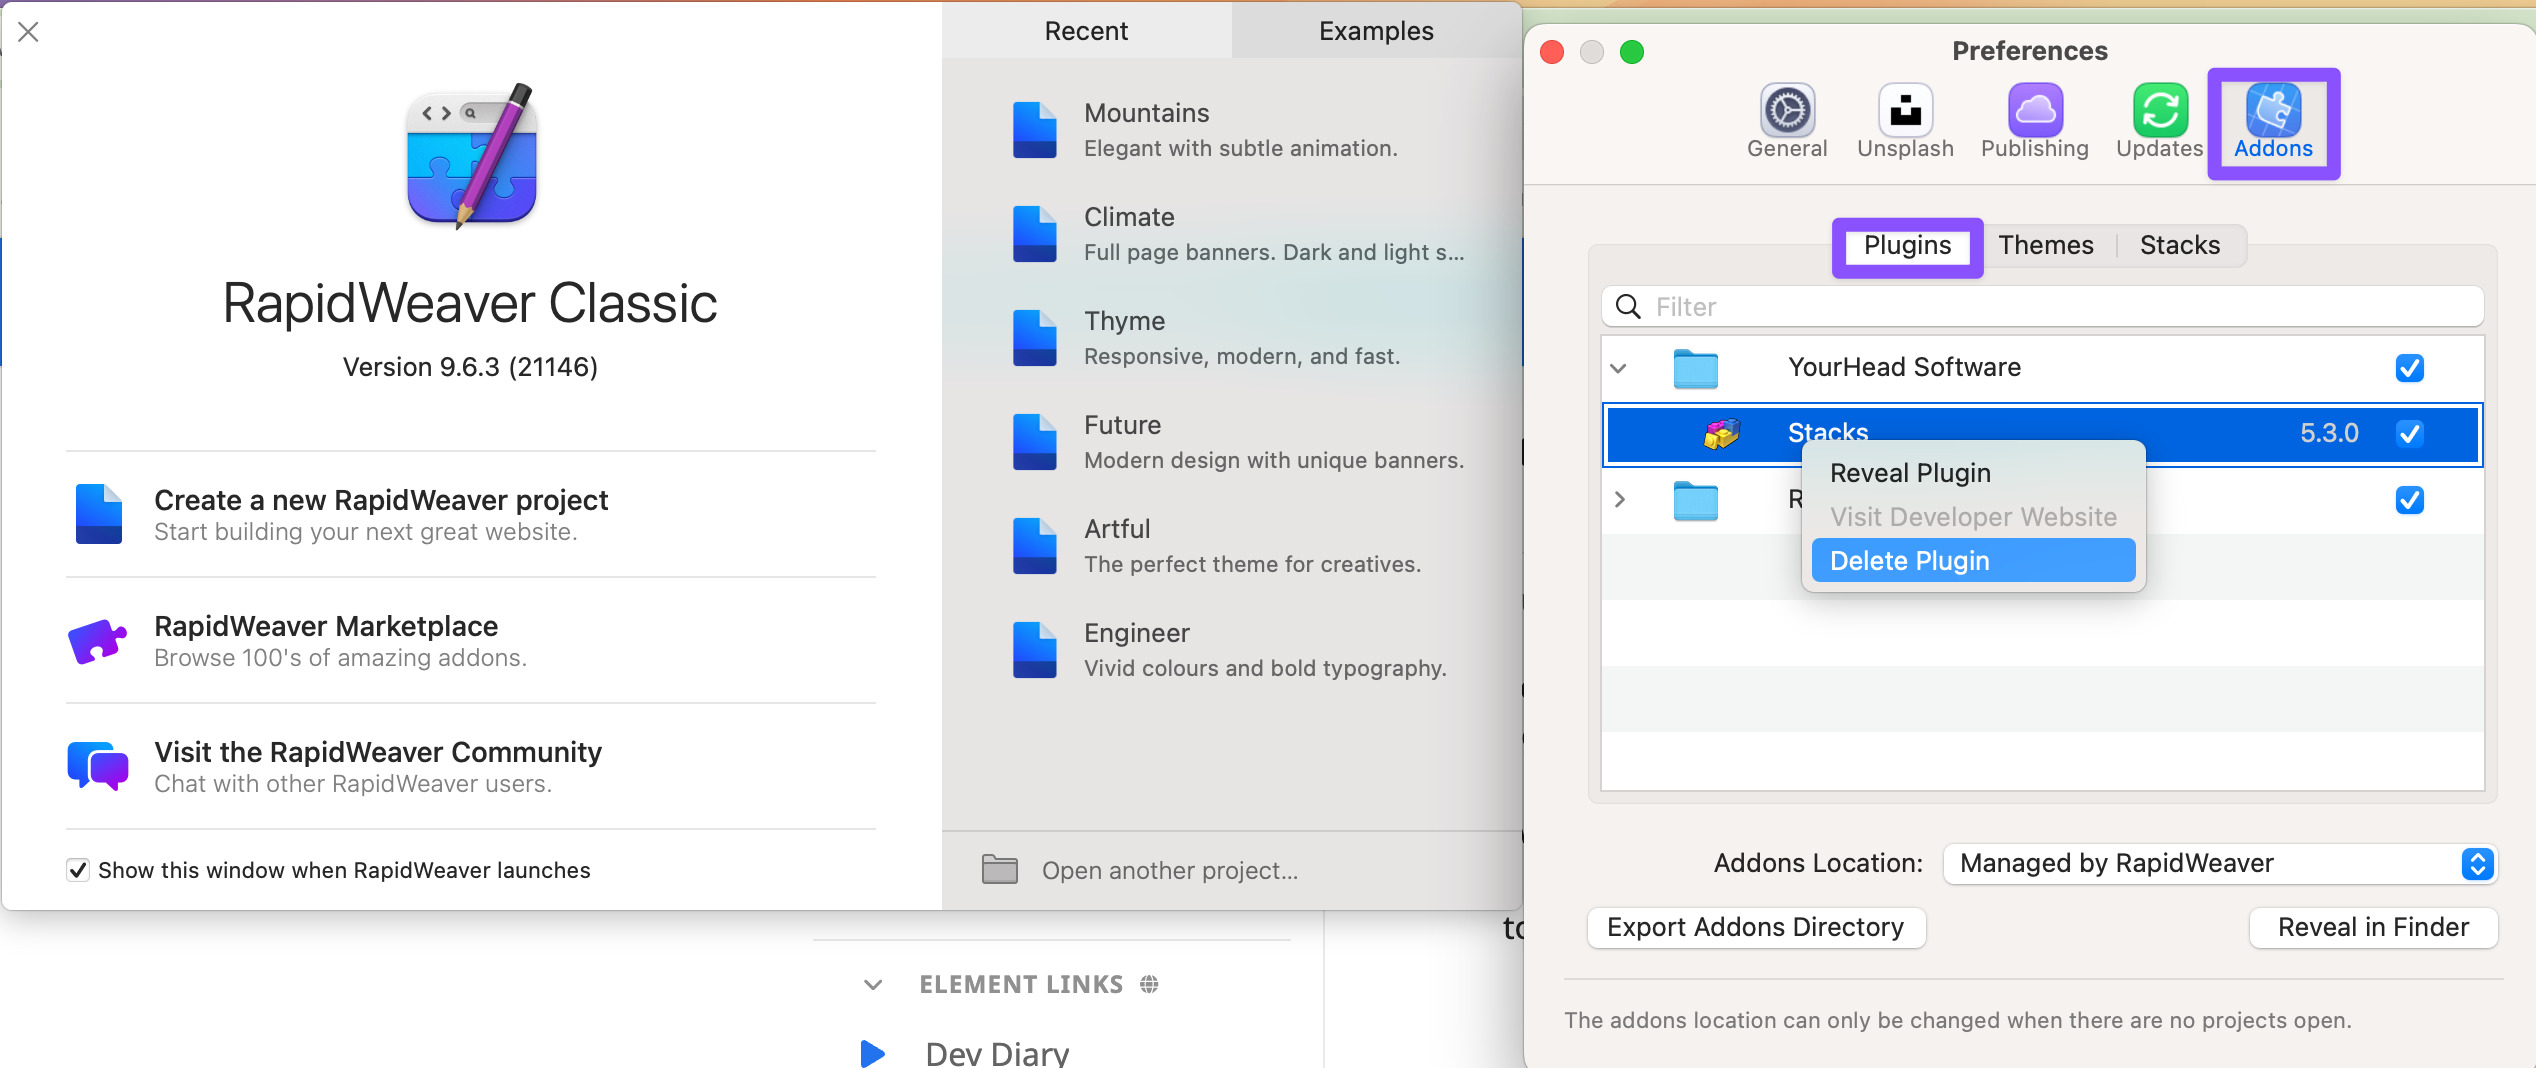
Task: Click the Stacks plugin icon
Action: 1722,434
